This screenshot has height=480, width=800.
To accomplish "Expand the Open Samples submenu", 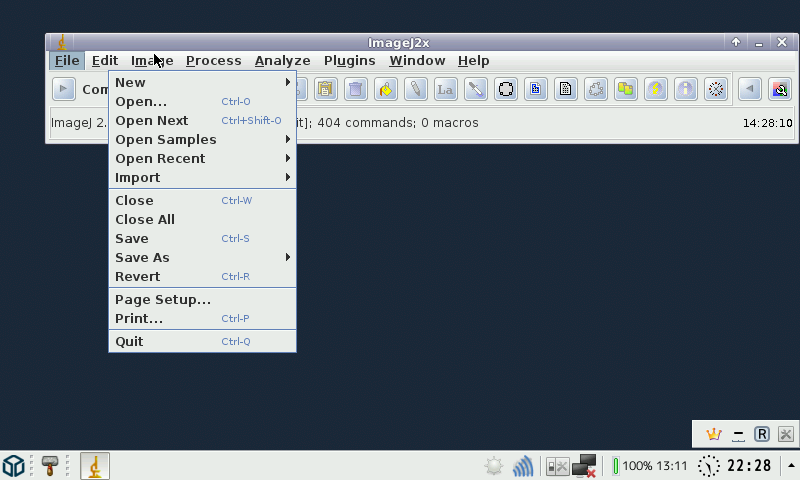I will click(x=203, y=140).
